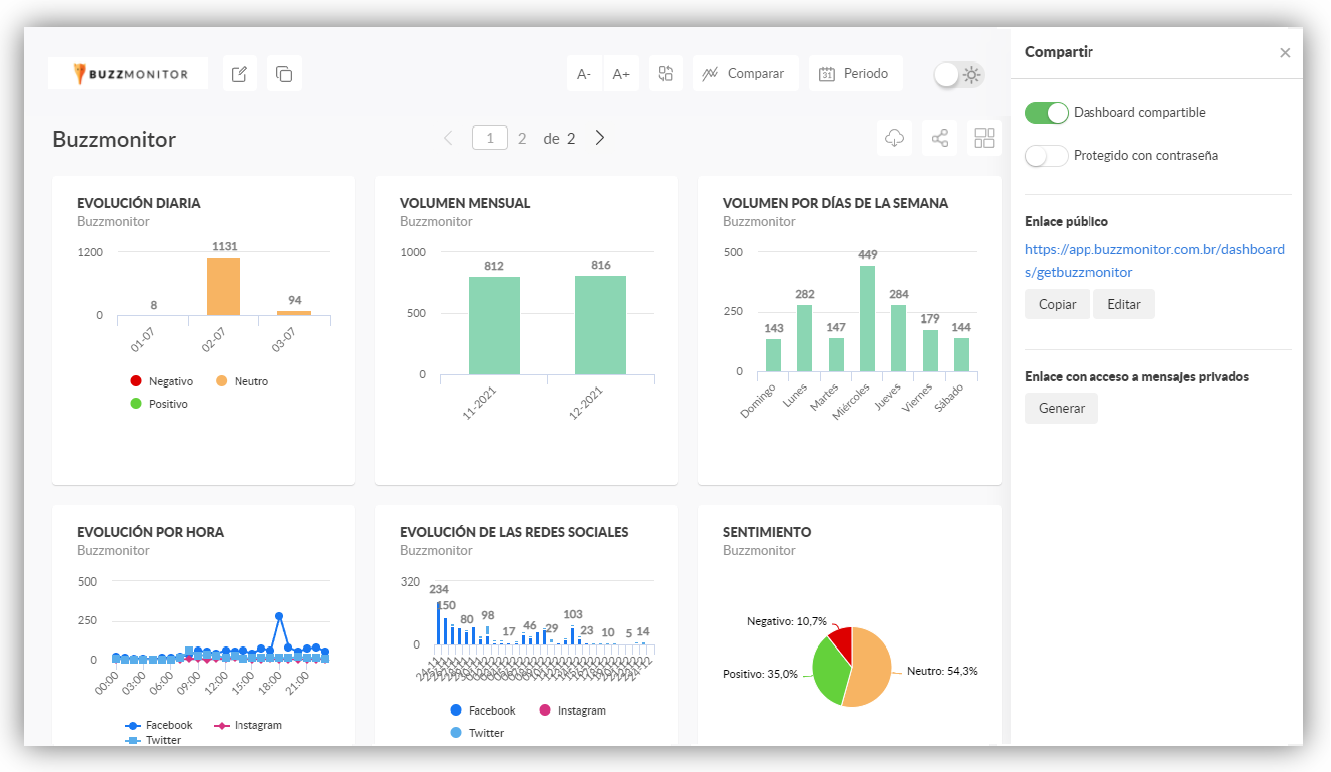Image resolution: width=1331 pixels, height=772 pixels.
Task: Go to next page with right chevron
Action: coord(600,138)
